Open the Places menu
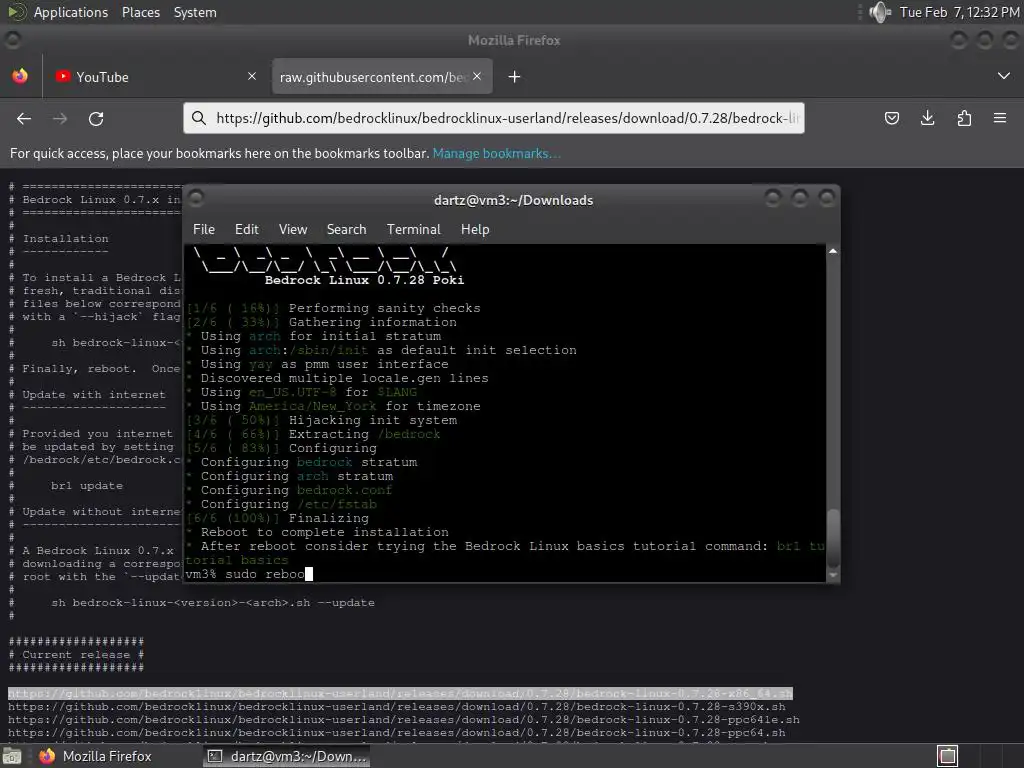 (x=140, y=12)
